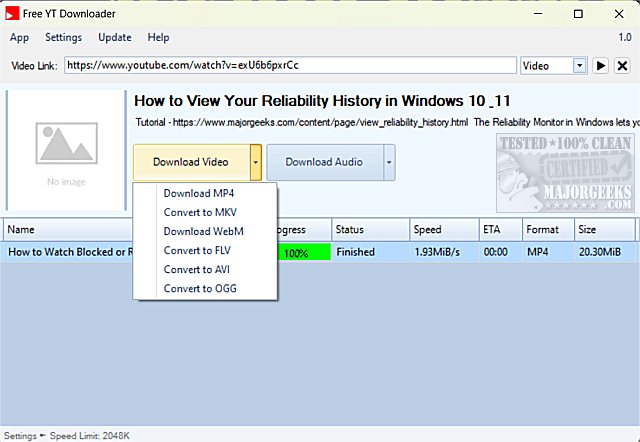Sort by the Size column header
The image size is (640, 442).
click(x=605, y=230)
